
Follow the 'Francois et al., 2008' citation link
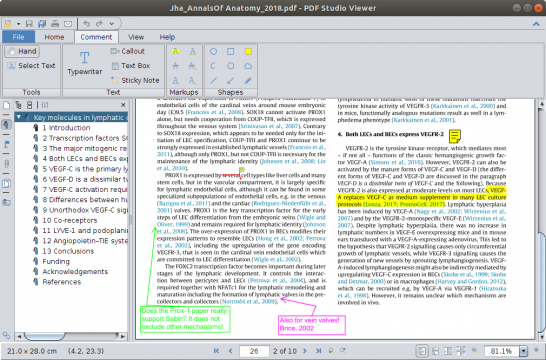214,112
